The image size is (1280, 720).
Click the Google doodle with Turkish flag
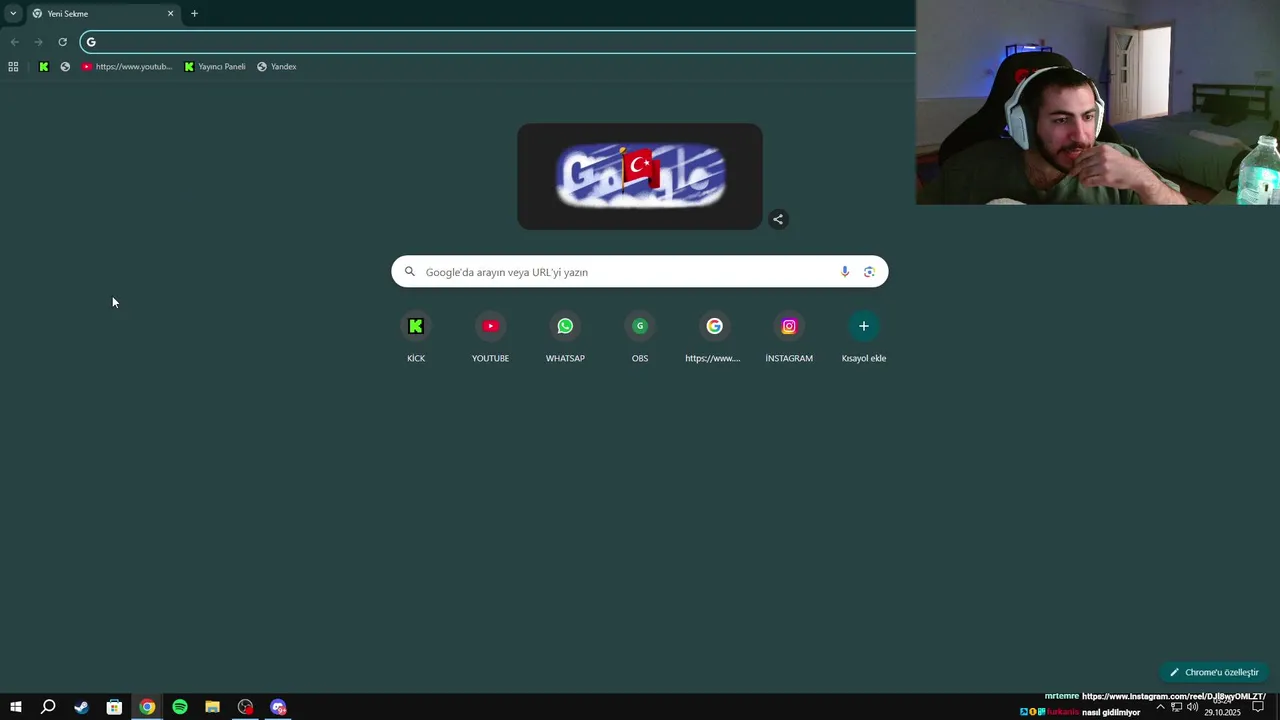(x=640, y=176)
